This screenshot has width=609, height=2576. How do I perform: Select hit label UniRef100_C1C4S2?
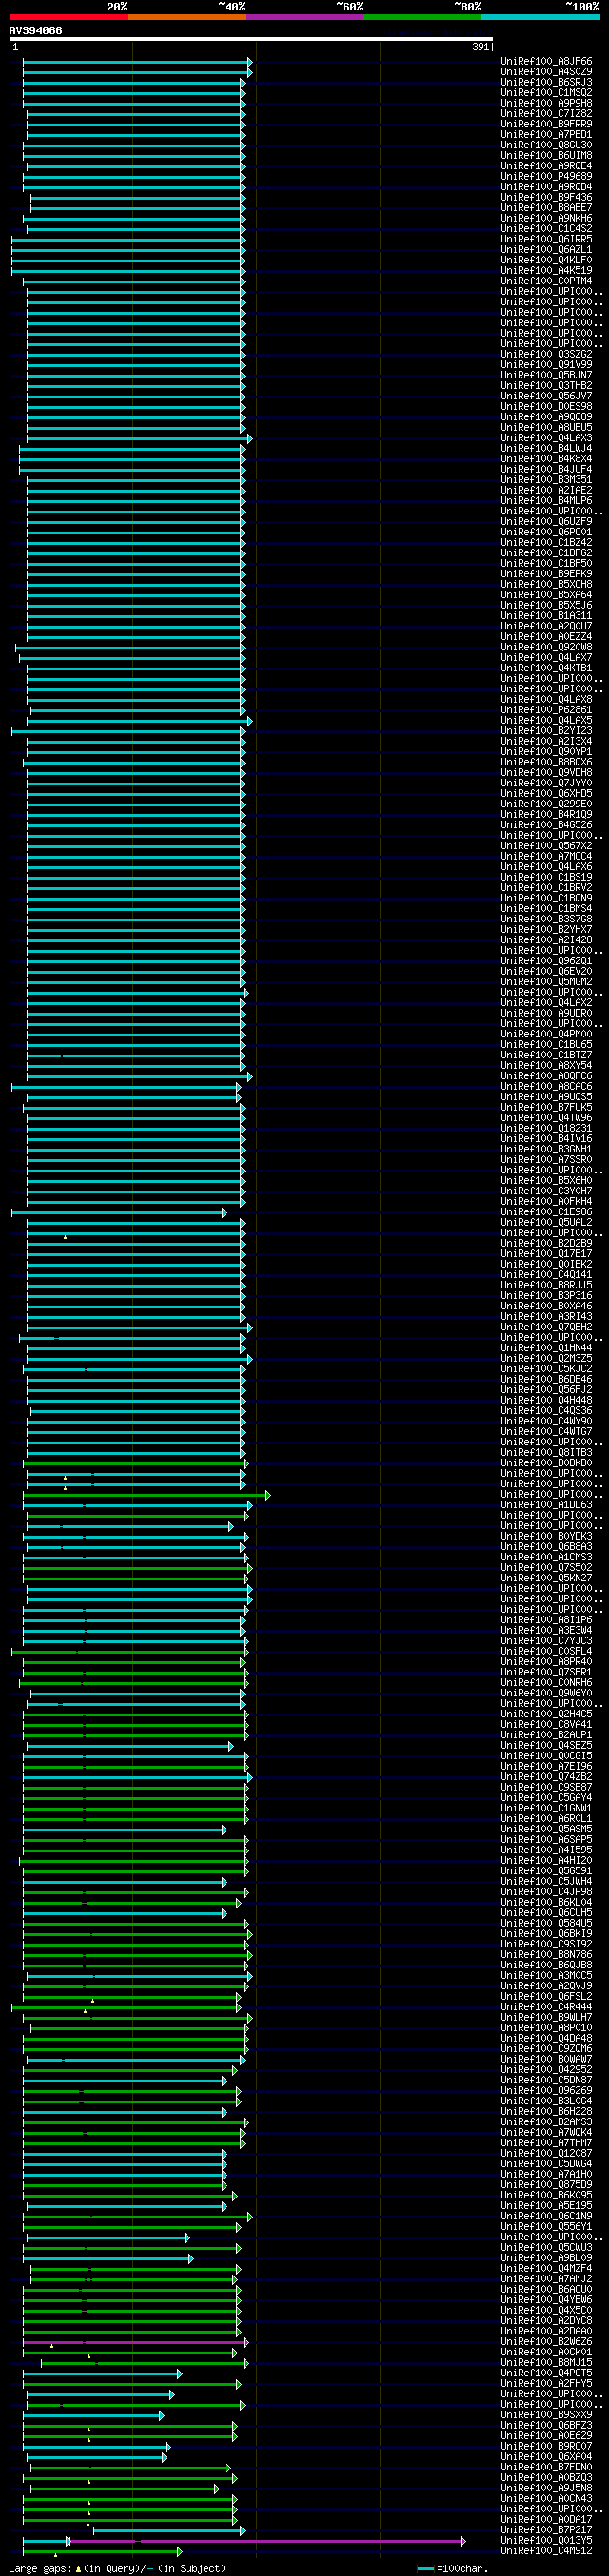coord(546,229)
